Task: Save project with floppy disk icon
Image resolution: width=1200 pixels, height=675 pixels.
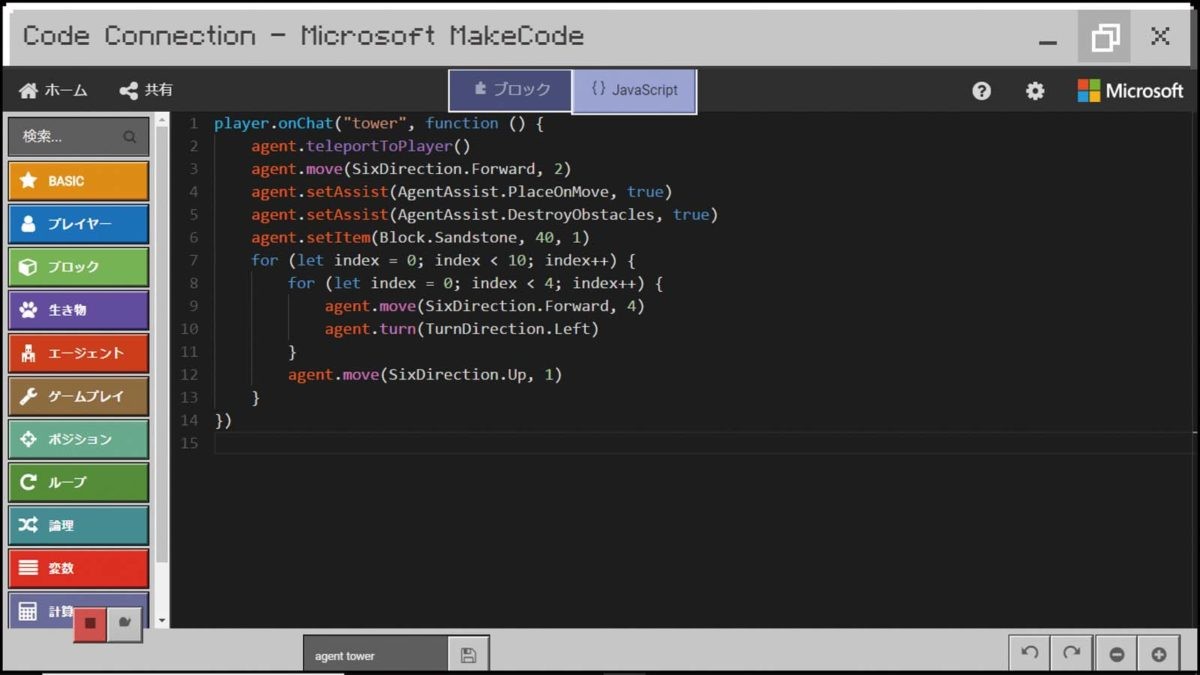Action: pos(468,655)
